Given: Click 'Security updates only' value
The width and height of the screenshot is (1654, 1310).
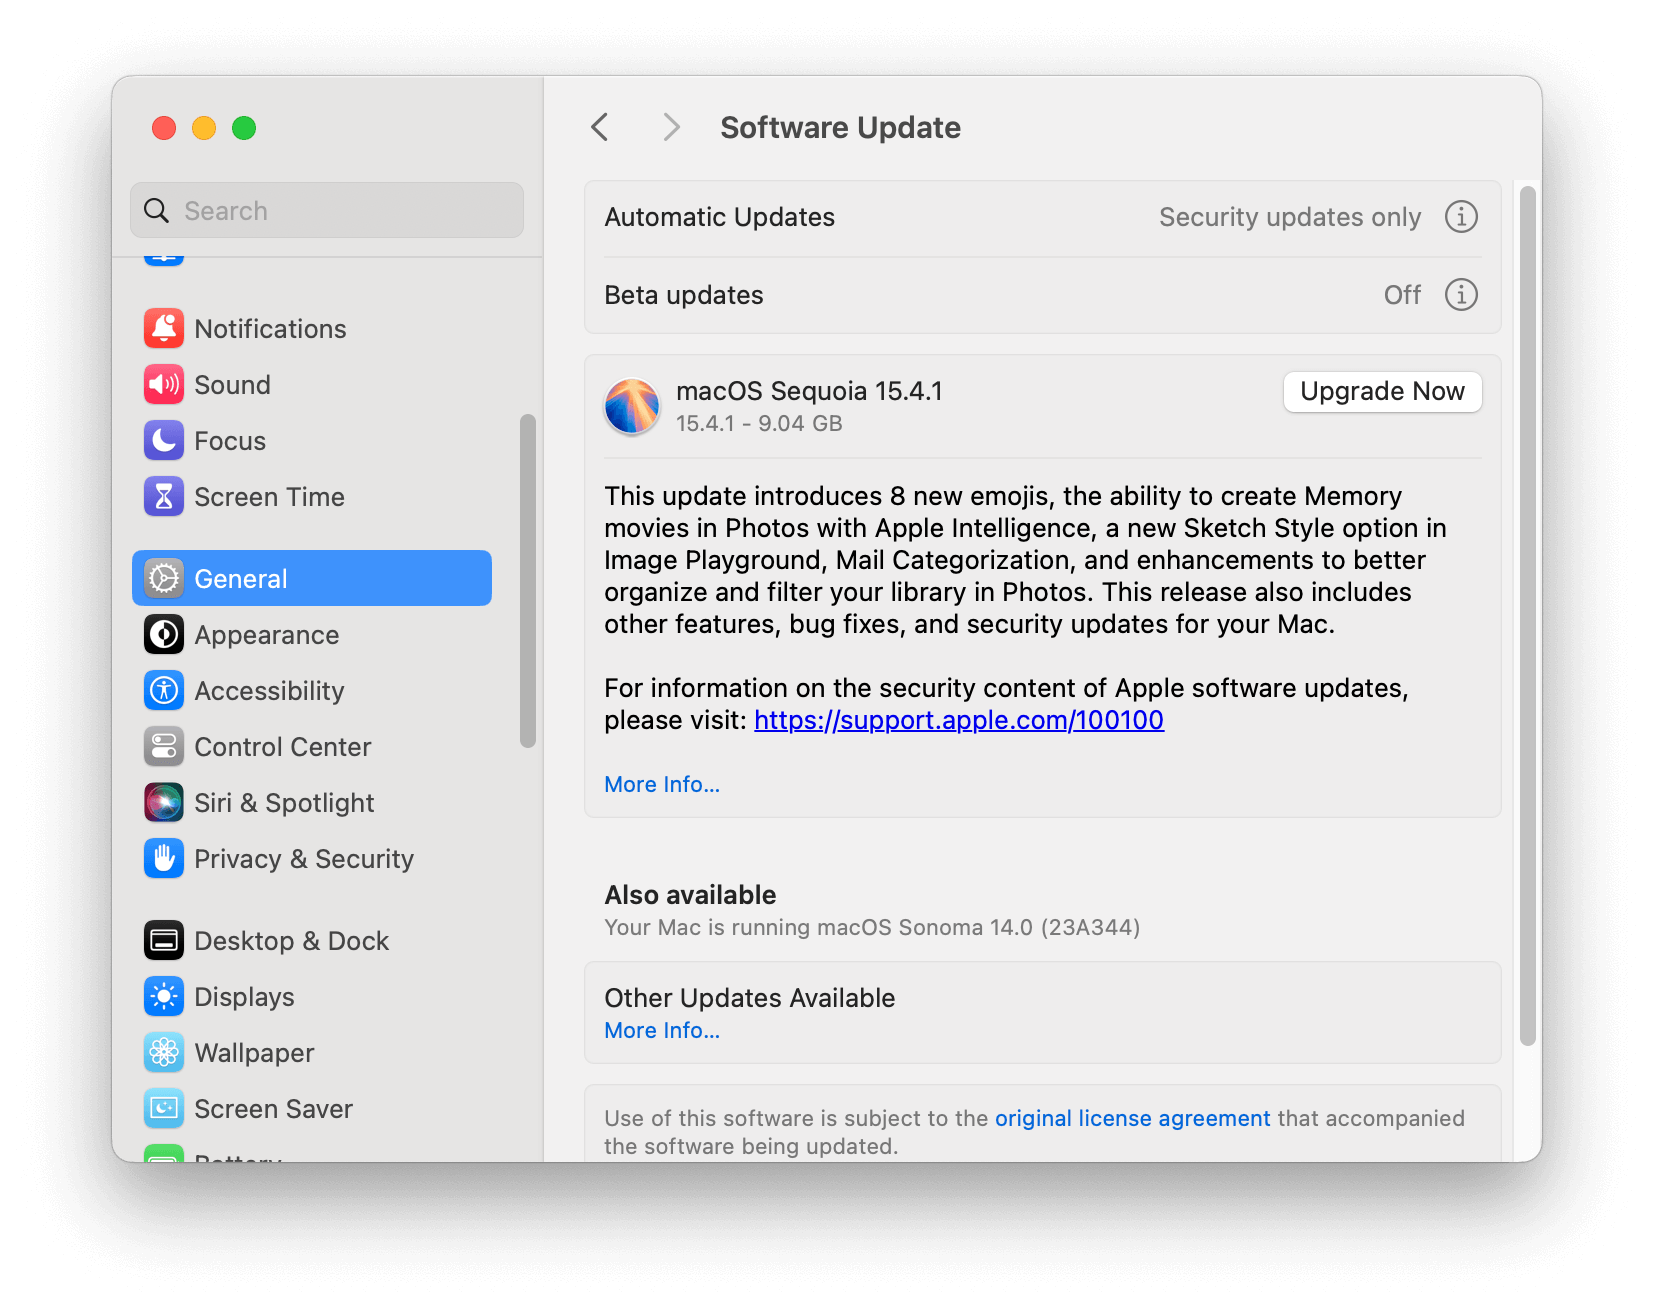Looking at the screenshot, I should tap(1290, 217).
